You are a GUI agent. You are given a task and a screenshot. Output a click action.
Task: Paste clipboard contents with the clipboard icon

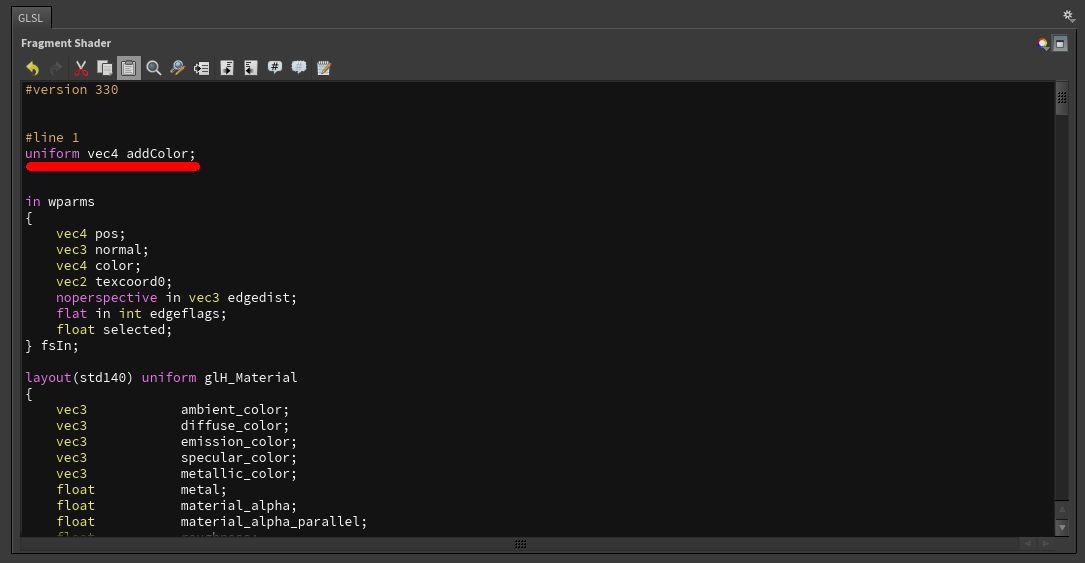pos(129,68)
